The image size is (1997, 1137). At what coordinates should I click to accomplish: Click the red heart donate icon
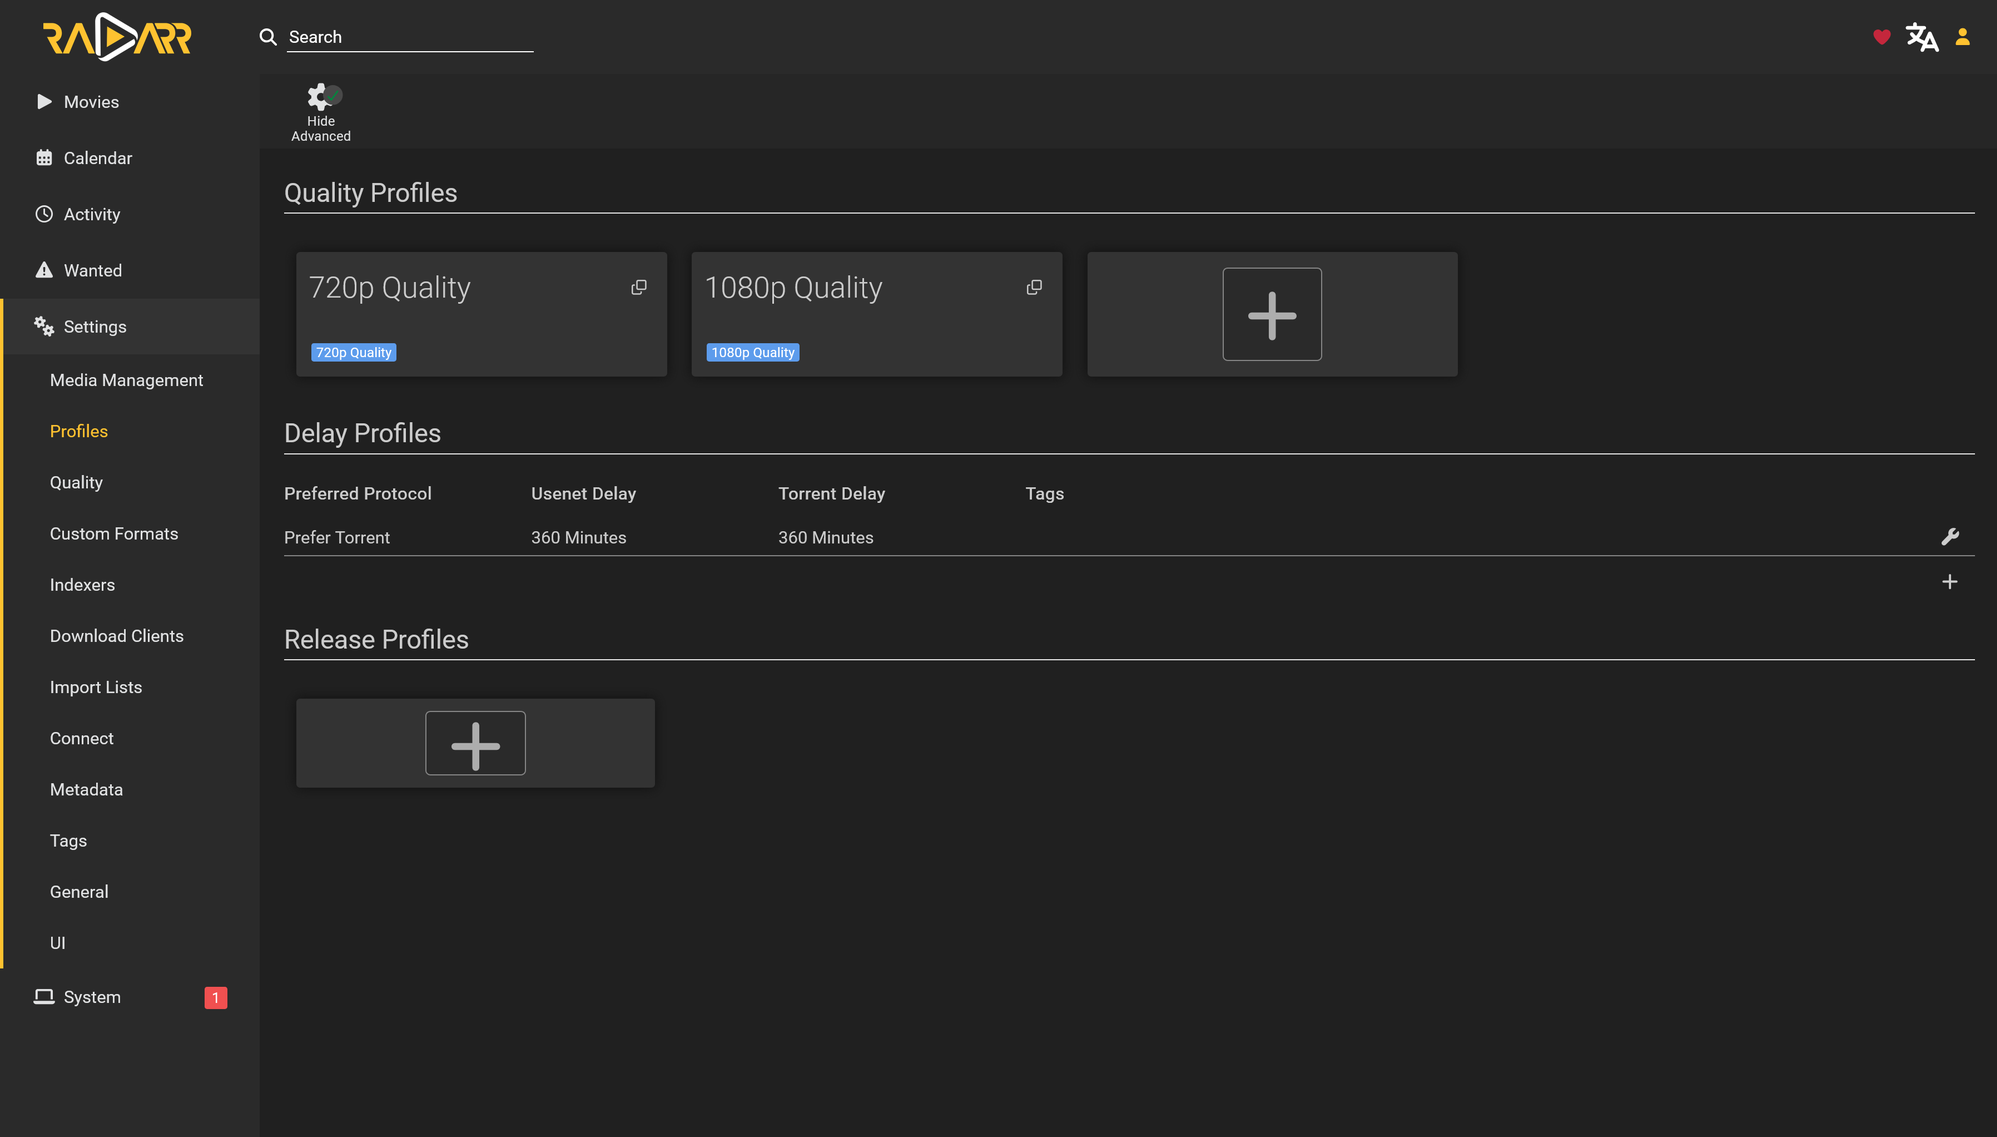(1881, 37)
